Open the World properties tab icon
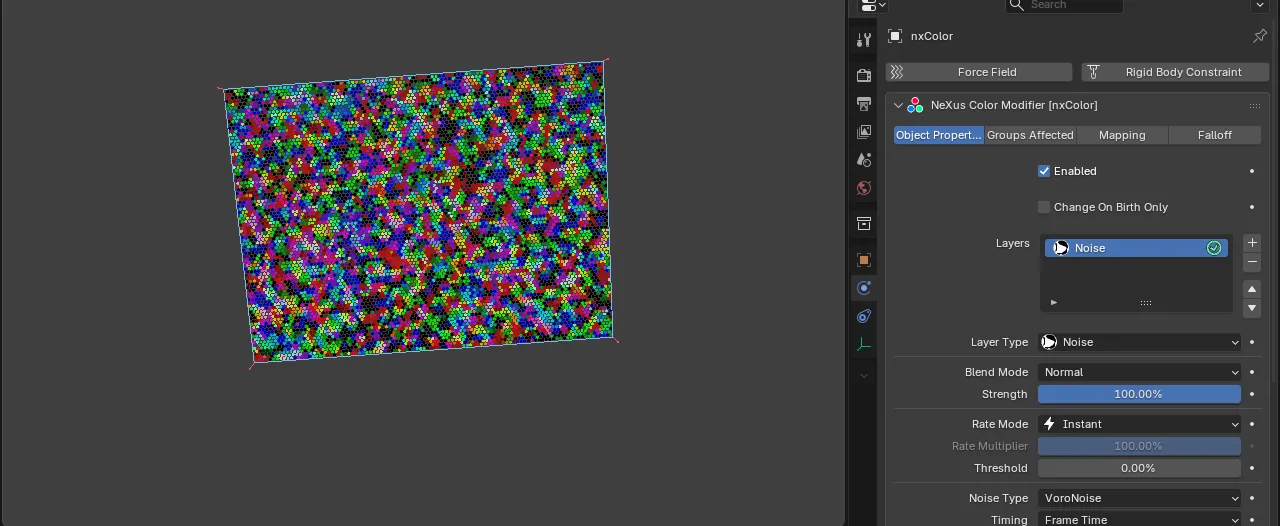The image size is (1280, 526). pyautogui.click(x=864, y=188)
